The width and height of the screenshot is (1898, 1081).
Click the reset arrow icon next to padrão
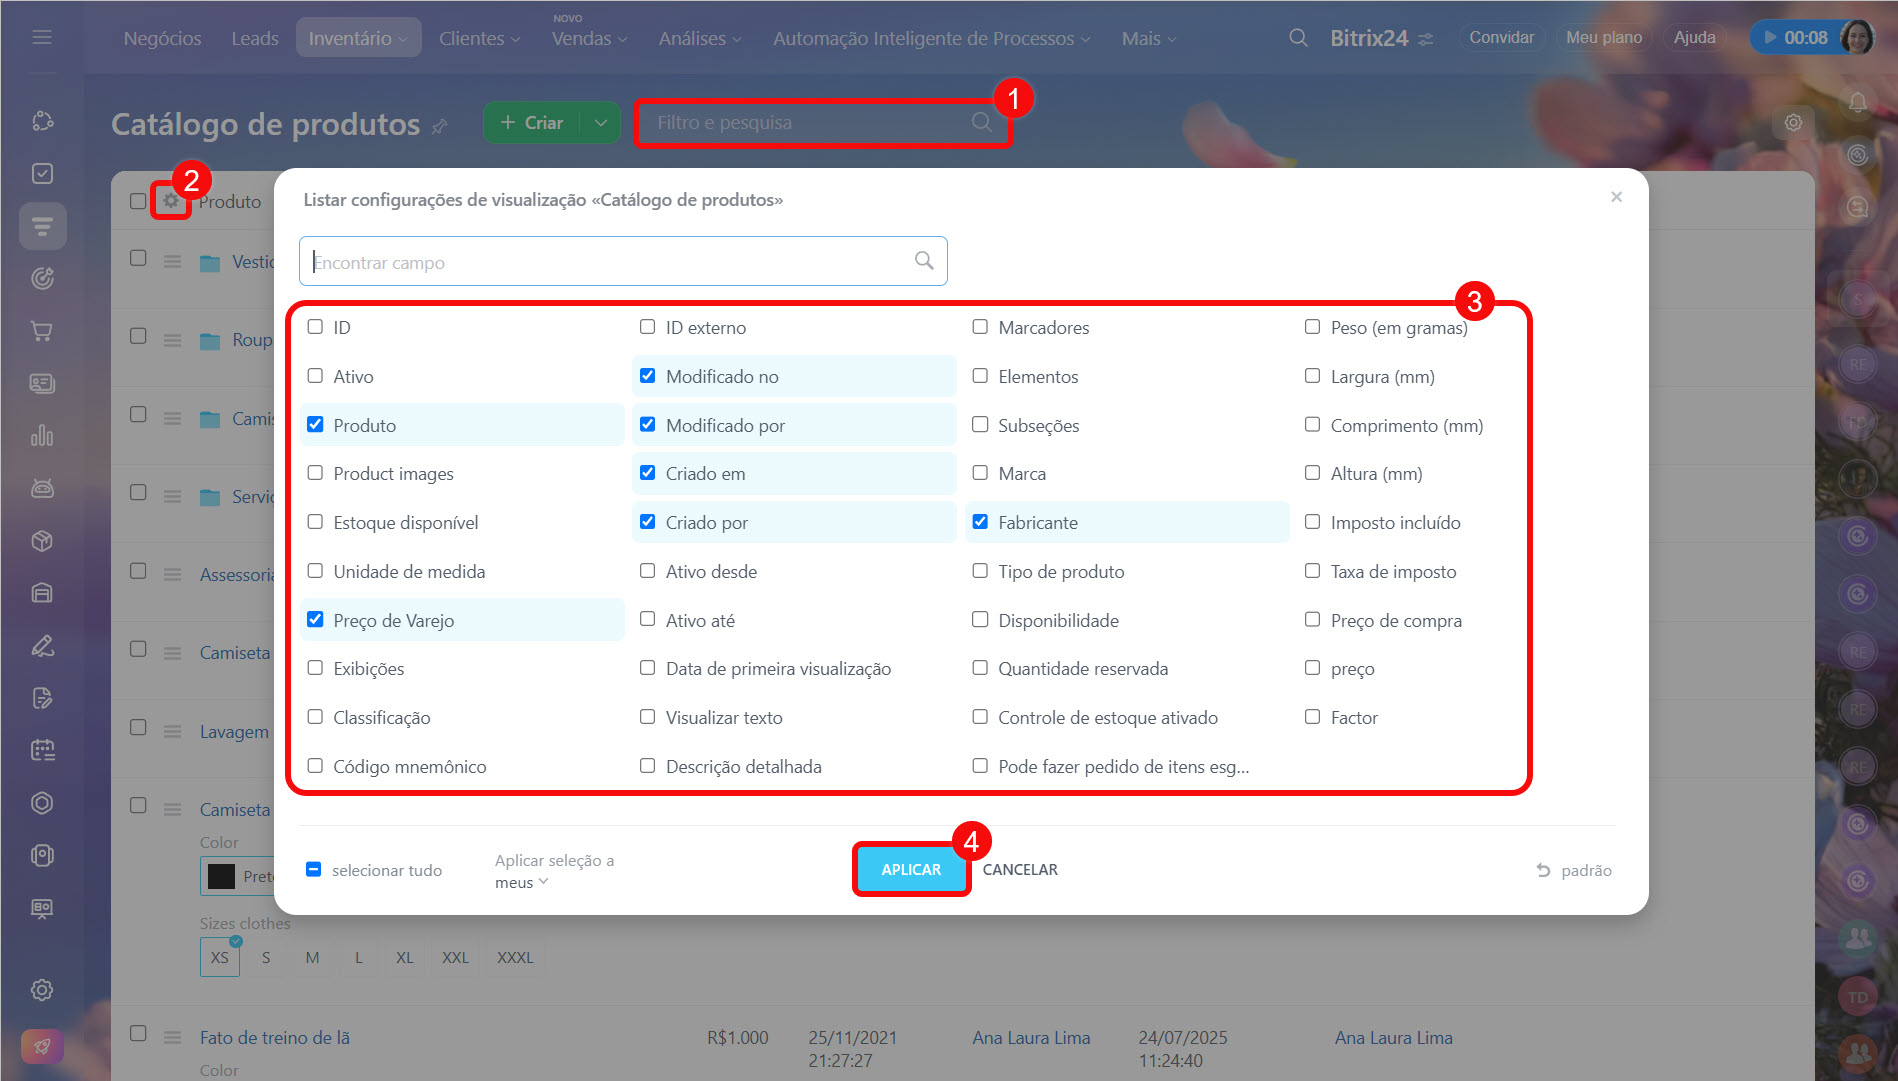[1543, 870]
